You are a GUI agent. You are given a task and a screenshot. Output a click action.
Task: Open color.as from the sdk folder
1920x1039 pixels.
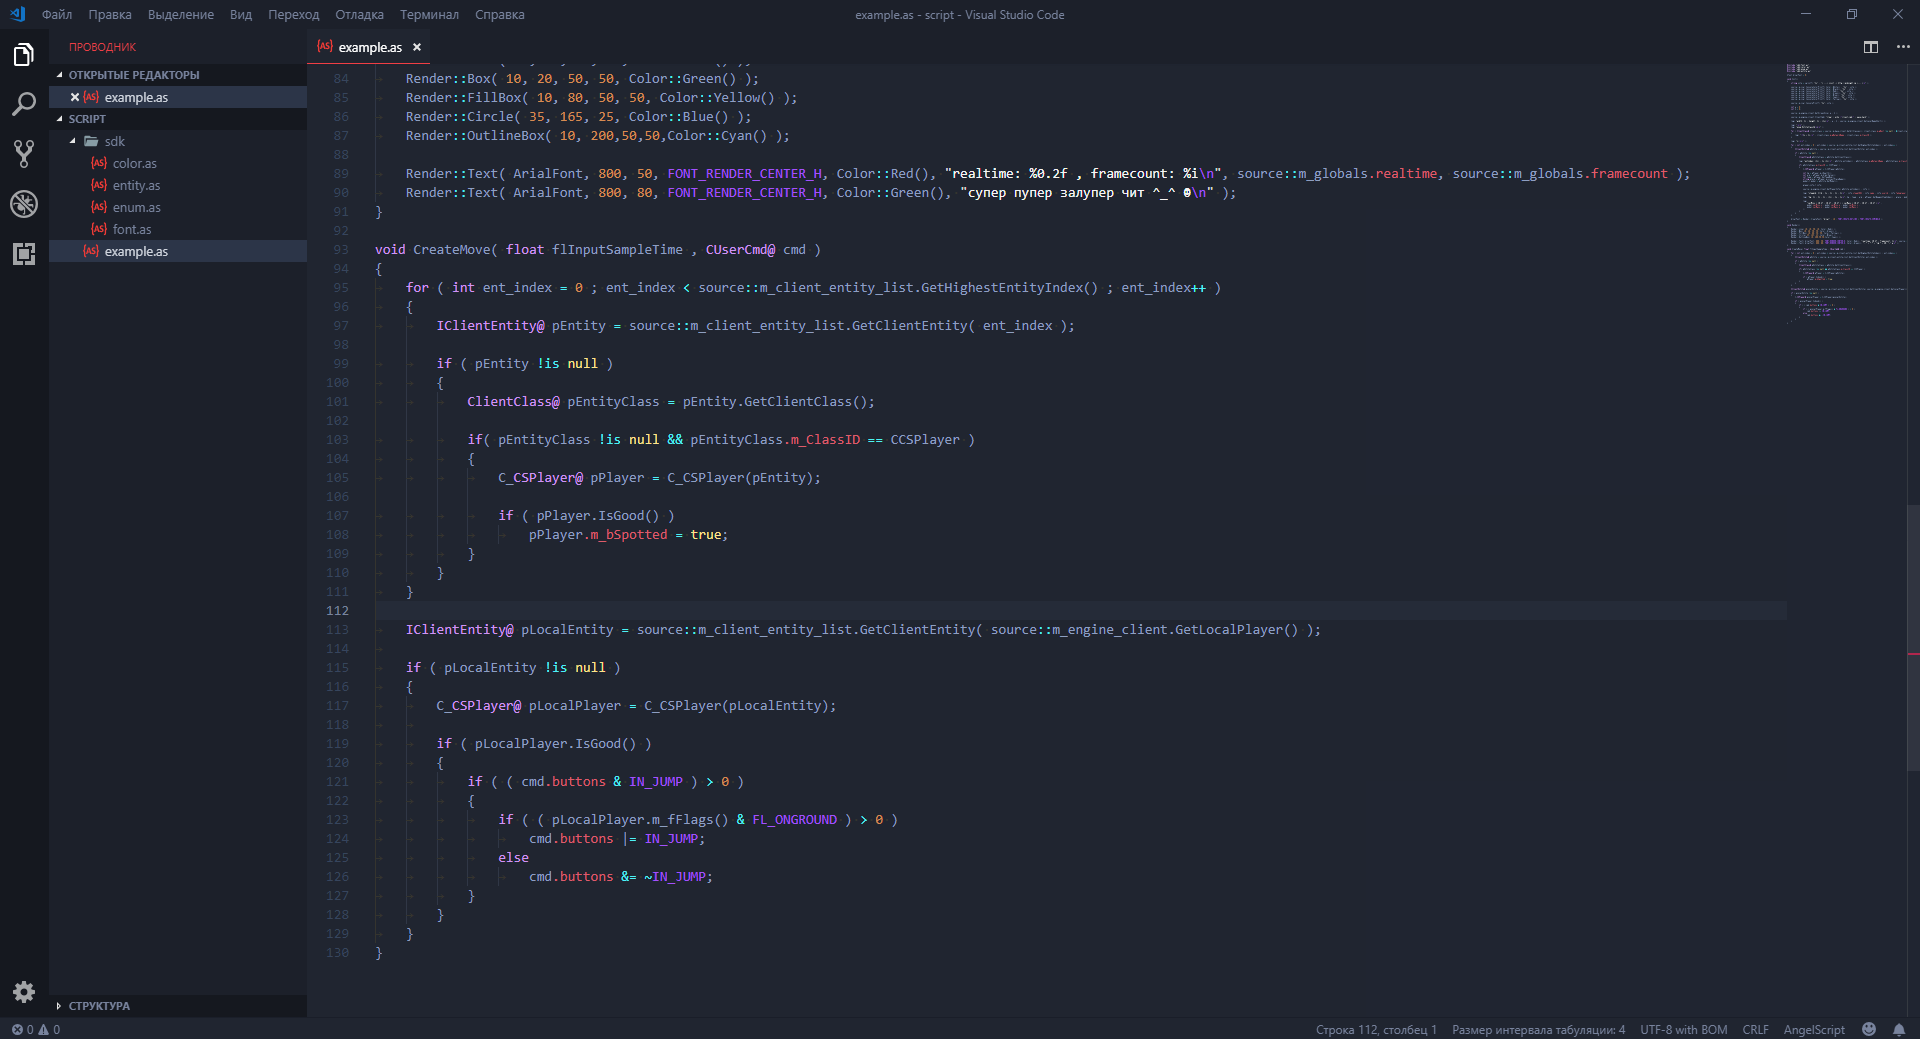tap(178, 163)
